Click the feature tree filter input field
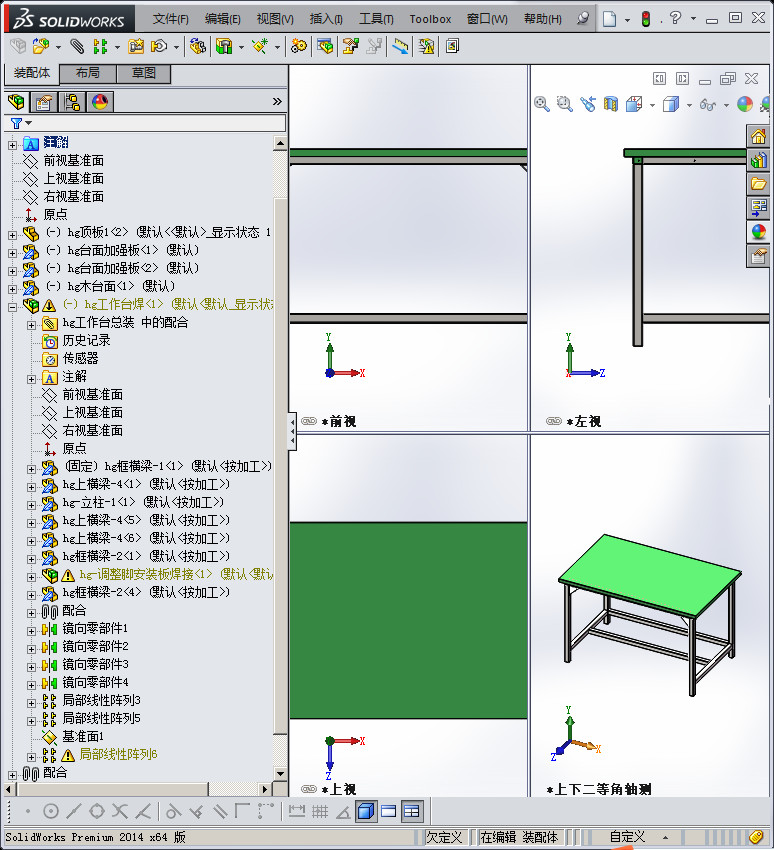Image resolution: width=774 pixels, height=850 pixels. pyautogui.click(x=159, y=123)
